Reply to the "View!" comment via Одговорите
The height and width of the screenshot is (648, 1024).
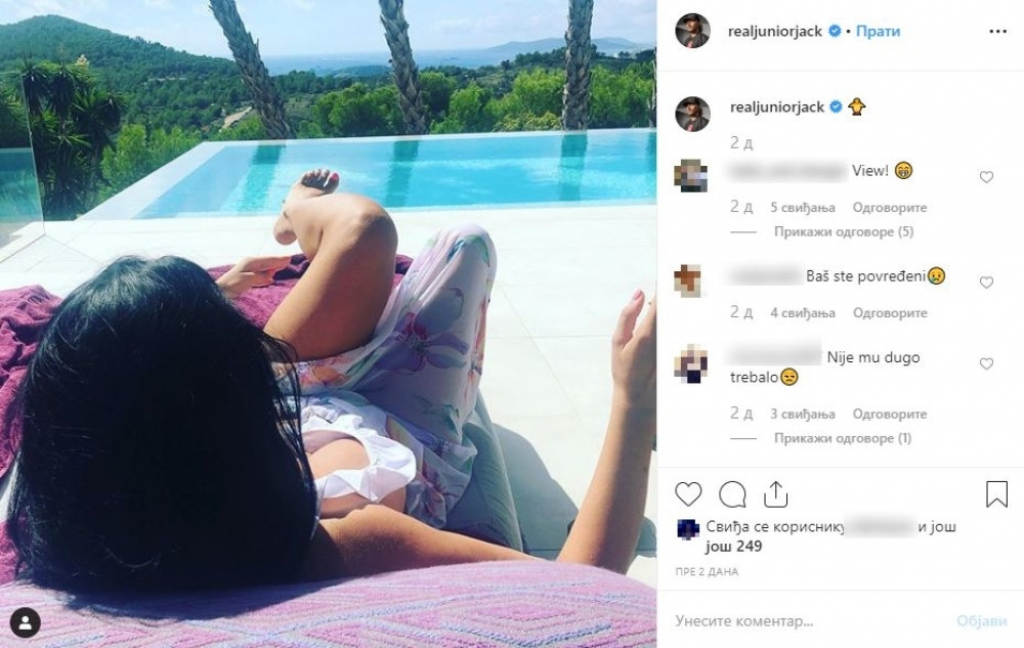pyautogui.click(x=889, y=208)
